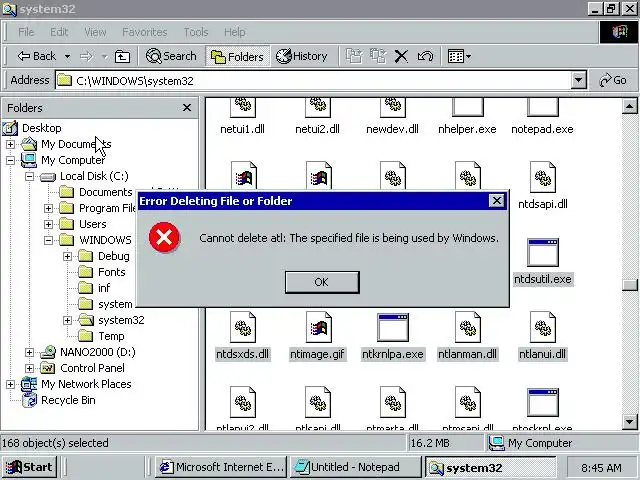Viewport: 640px width, 480px height.
Task: Click the 8:45 AM clock
Action: pyautogui.click(x=601, y=468)
